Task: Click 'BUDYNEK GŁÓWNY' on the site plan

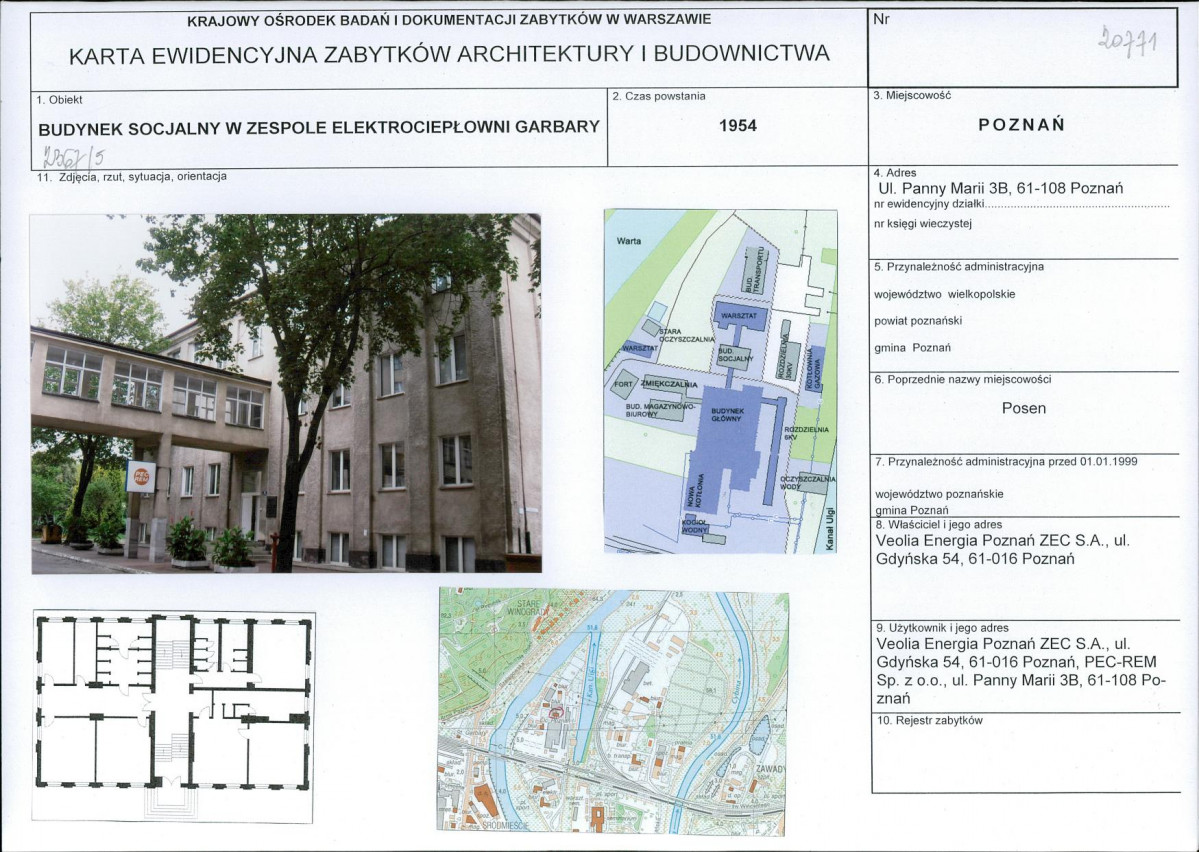Action: [727, 415]
